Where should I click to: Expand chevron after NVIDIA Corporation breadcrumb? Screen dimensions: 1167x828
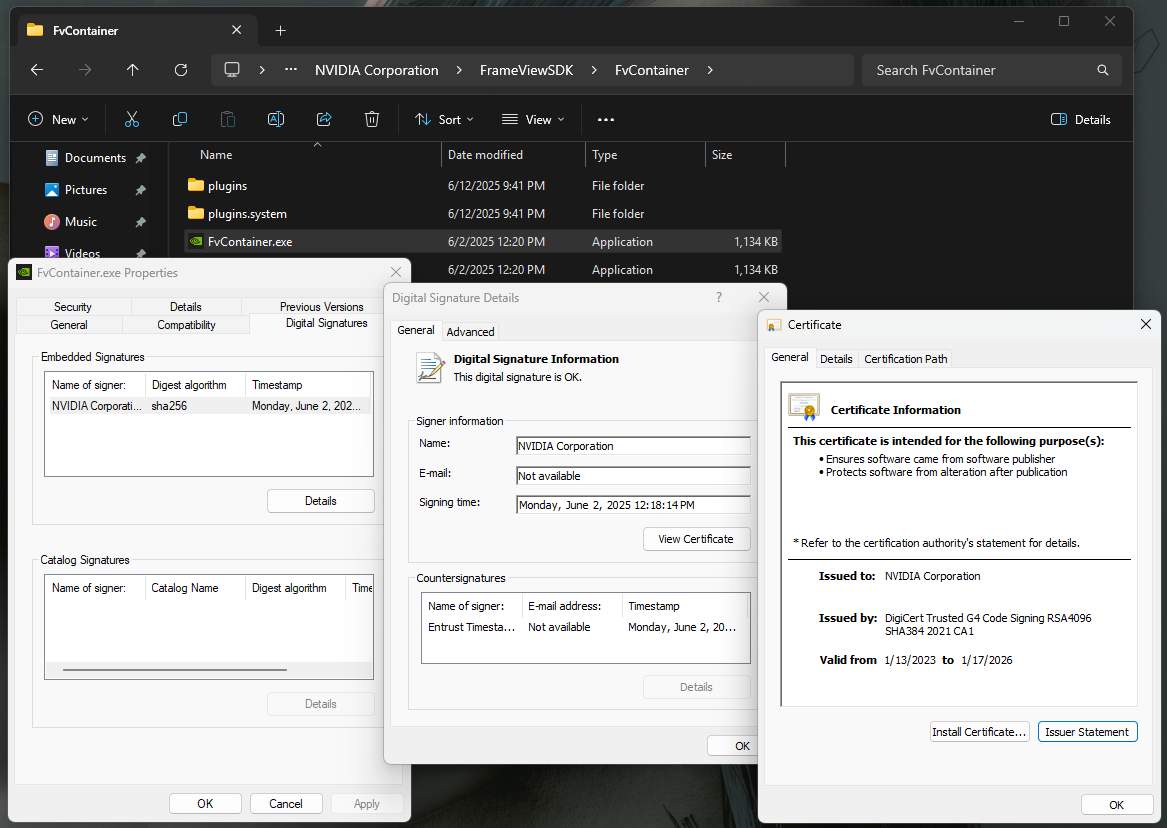coord(459,70)
